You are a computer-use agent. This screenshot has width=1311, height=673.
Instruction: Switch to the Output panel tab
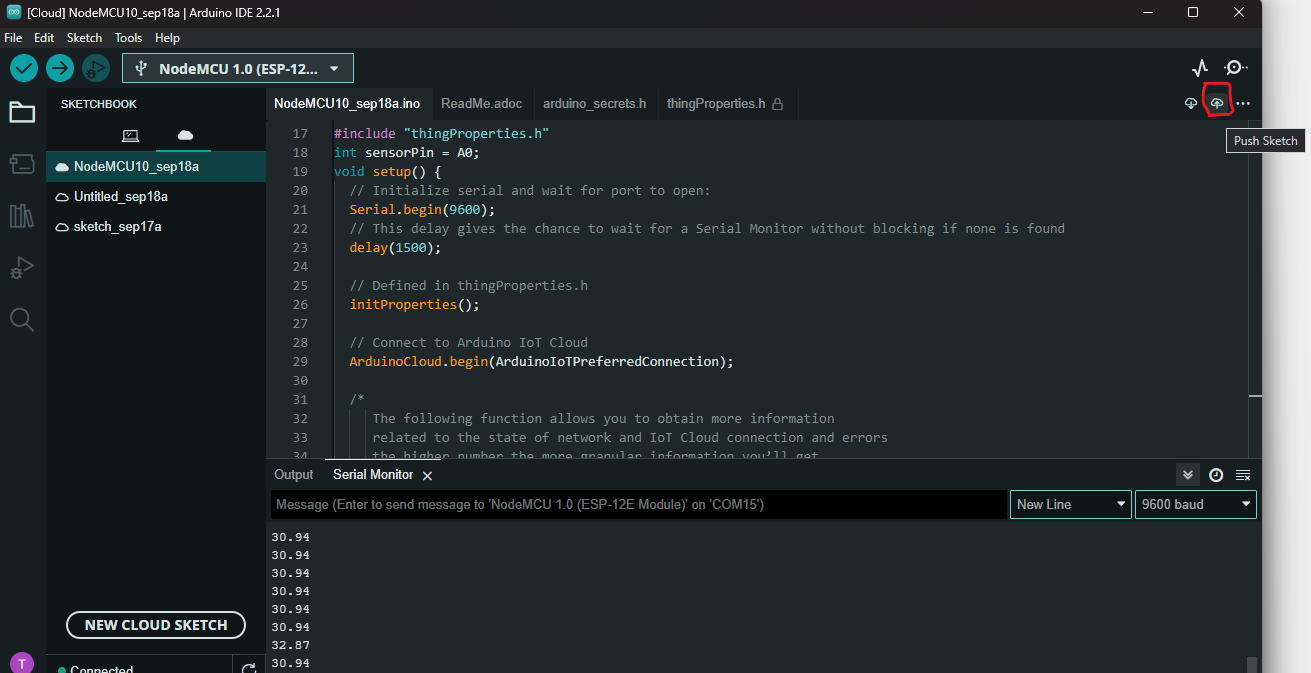[294, 475]
